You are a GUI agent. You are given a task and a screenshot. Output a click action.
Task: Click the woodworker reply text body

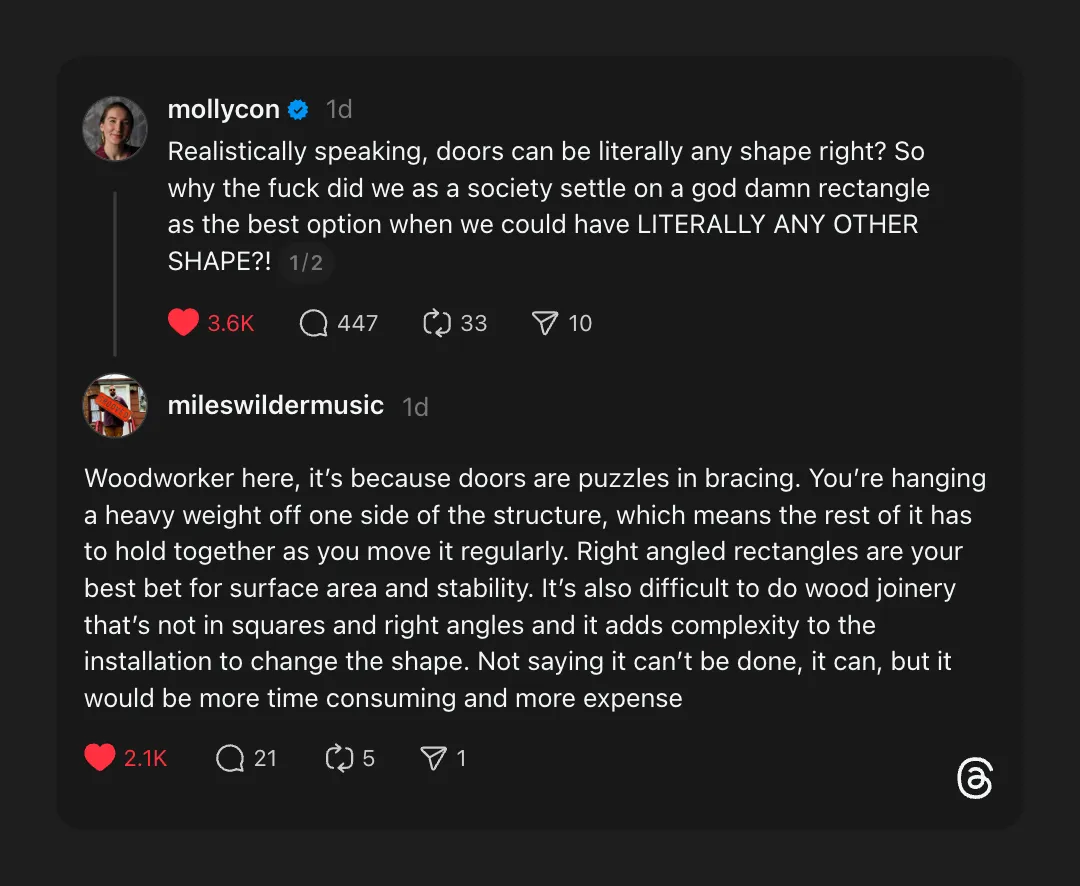pyautogui.click(x=535, y=588)
